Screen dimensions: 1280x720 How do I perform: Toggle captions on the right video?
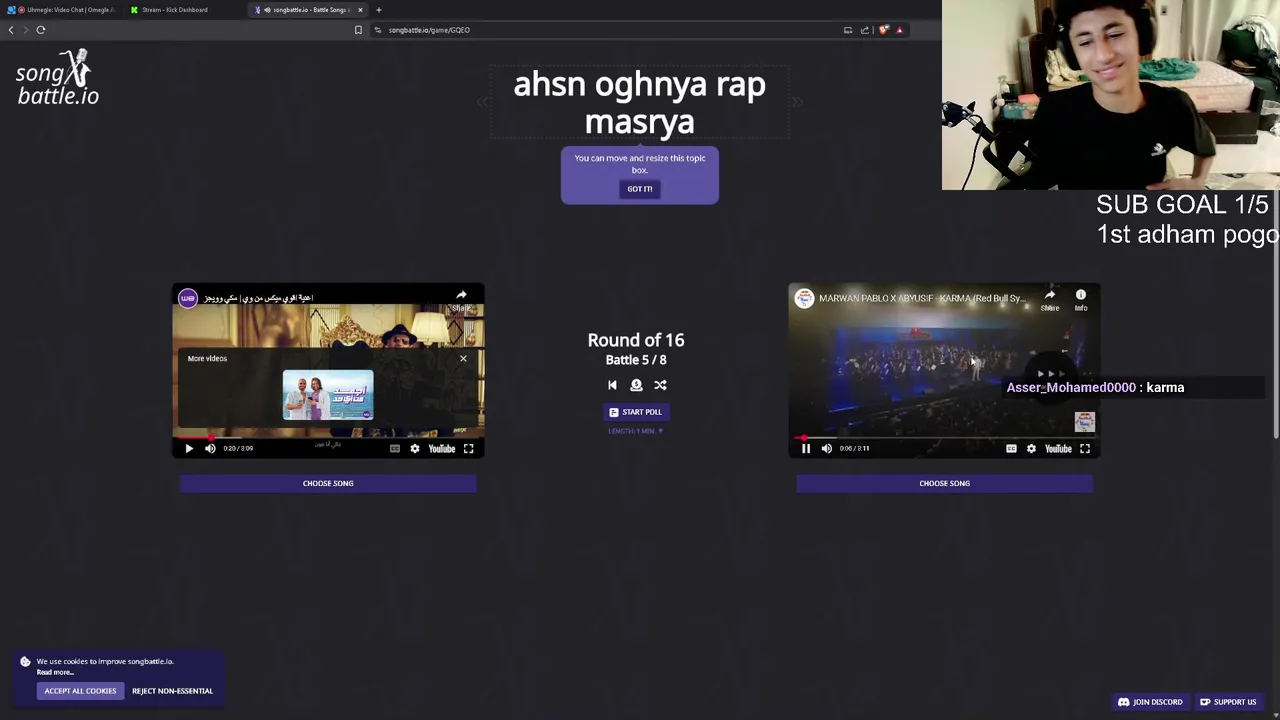[1011, 449]
